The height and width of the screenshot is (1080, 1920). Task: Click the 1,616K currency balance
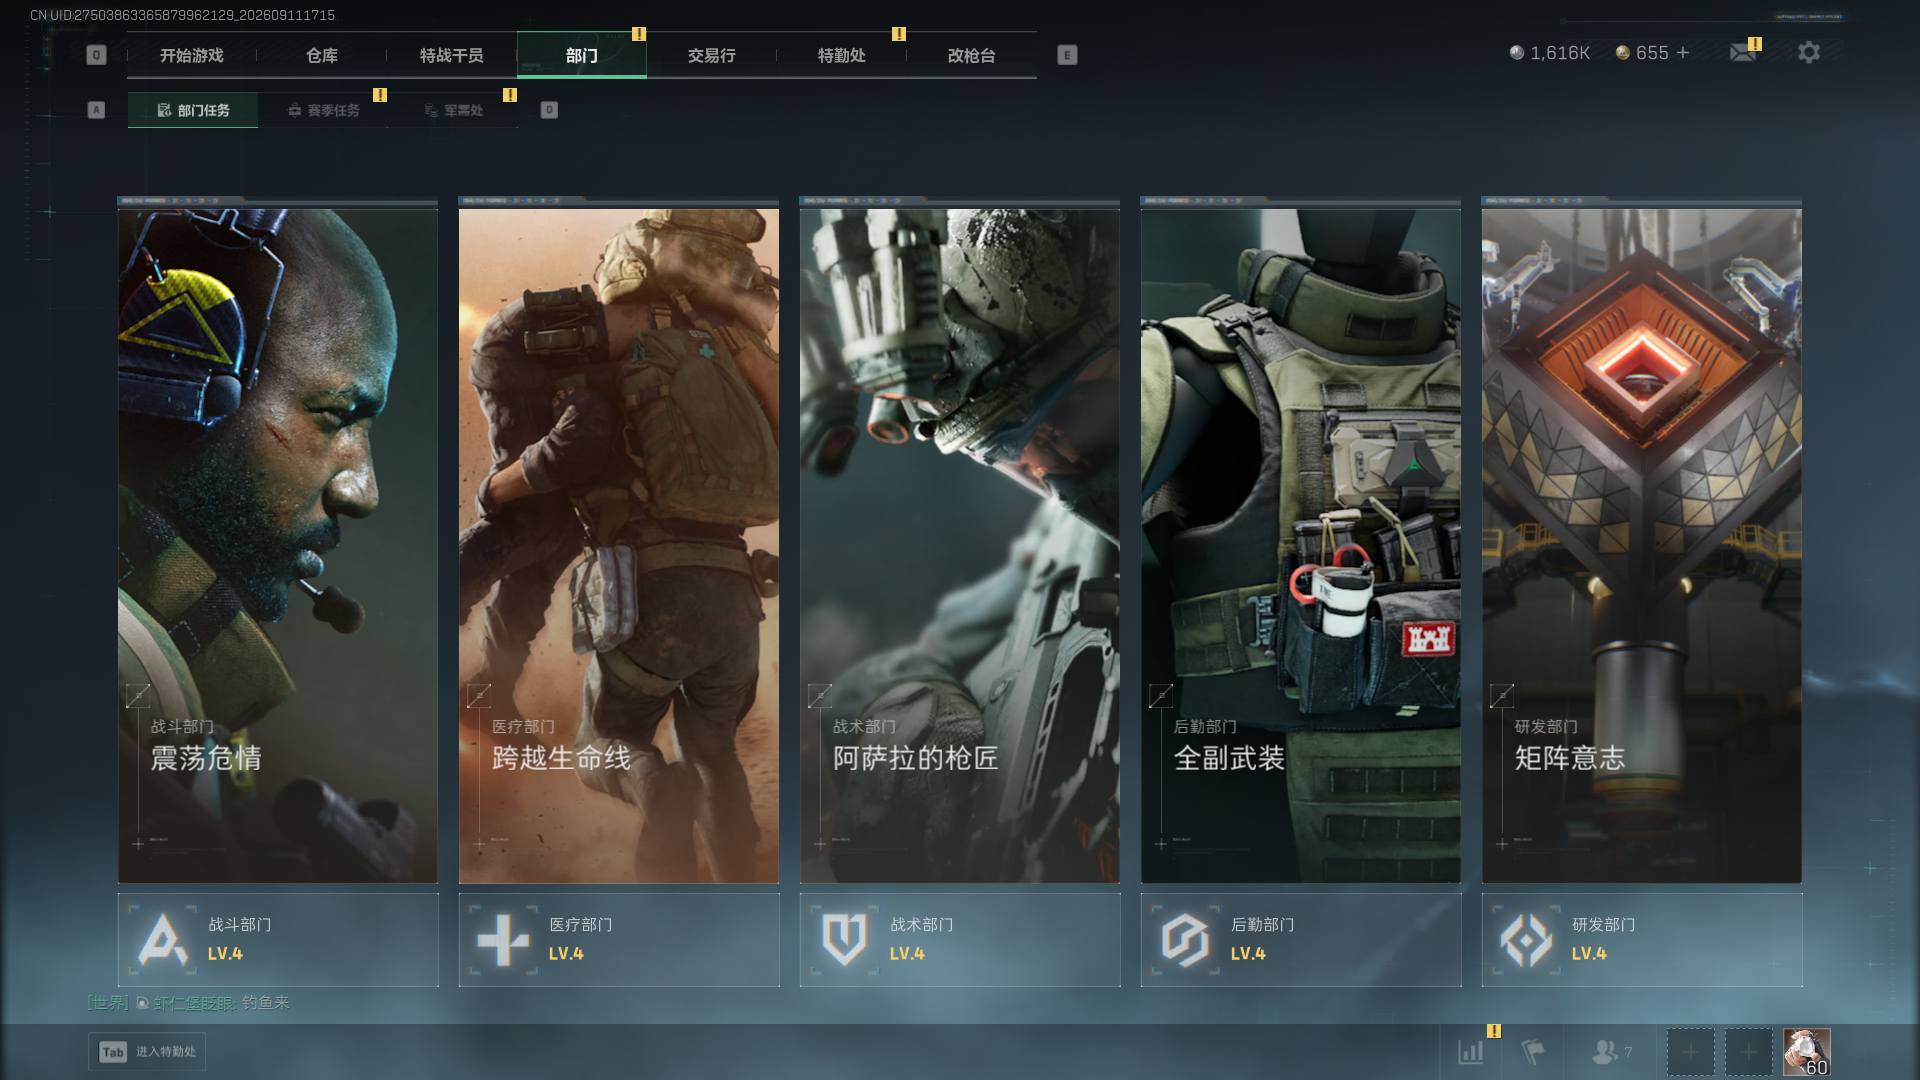pyautogui.click(x=1550, y=53)
